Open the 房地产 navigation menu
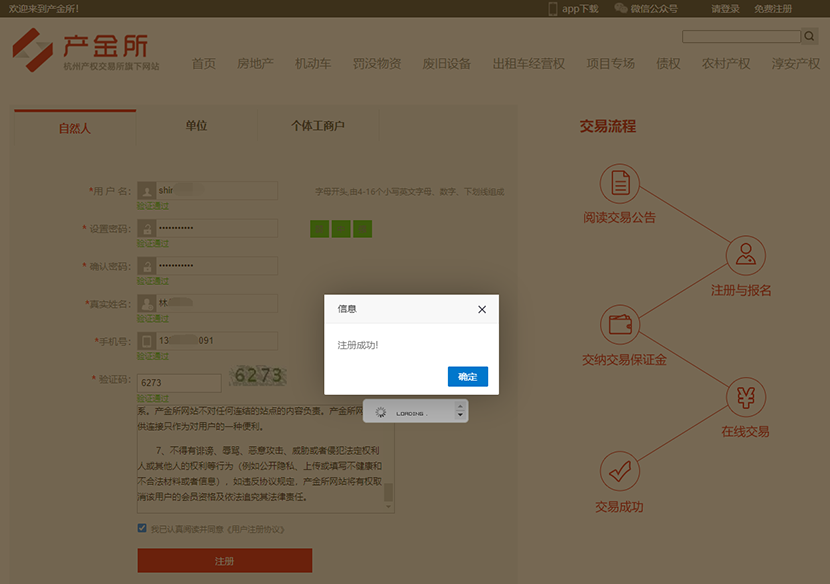Image resolution: width=830 pixels, height=584 pixels. tap(255, 64)
